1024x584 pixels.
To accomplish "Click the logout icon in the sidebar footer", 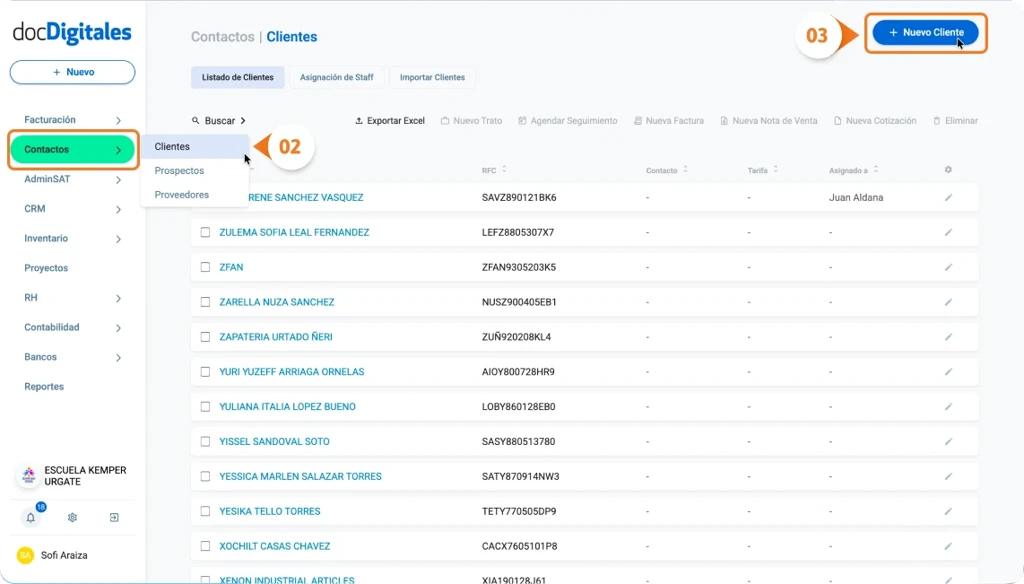I will point(112,517).
